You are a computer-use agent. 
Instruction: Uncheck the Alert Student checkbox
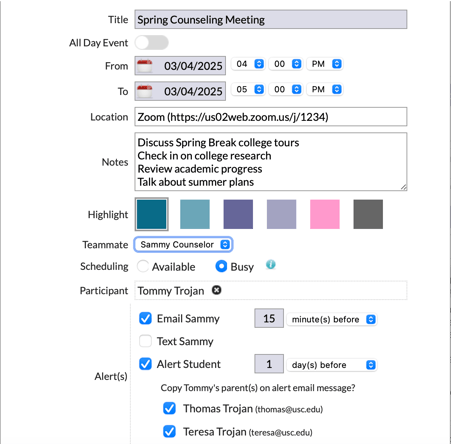pos(145,364)
